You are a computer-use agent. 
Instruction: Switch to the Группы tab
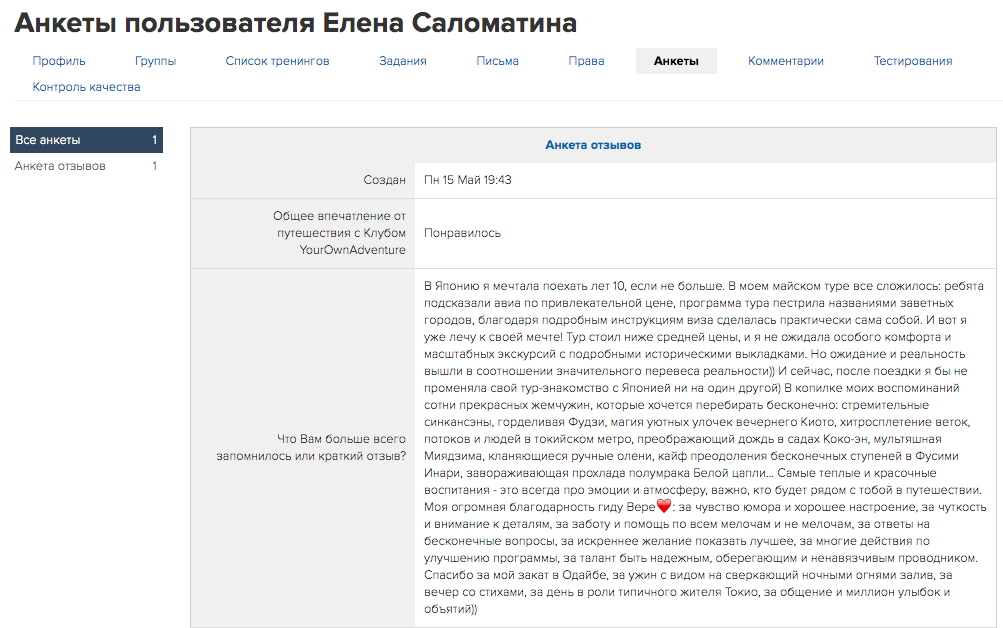(155, 61)
